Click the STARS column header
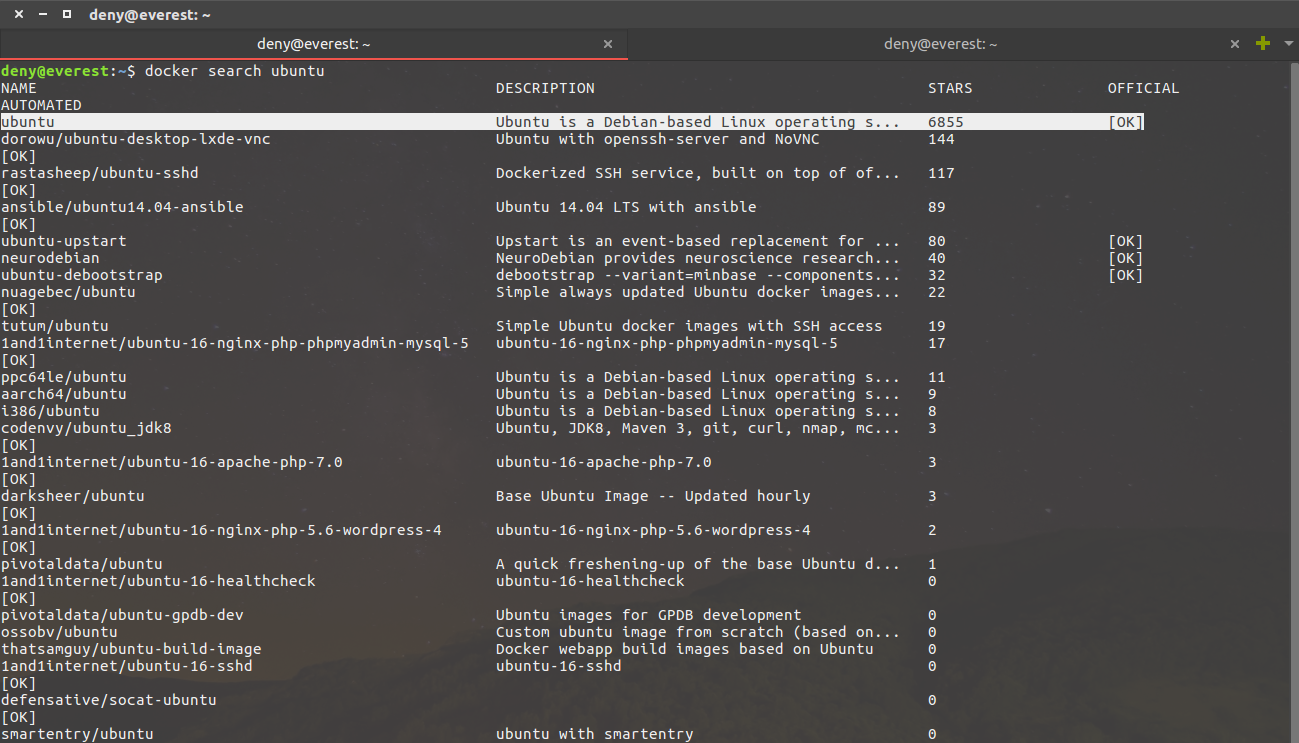 tap(948, 87)
